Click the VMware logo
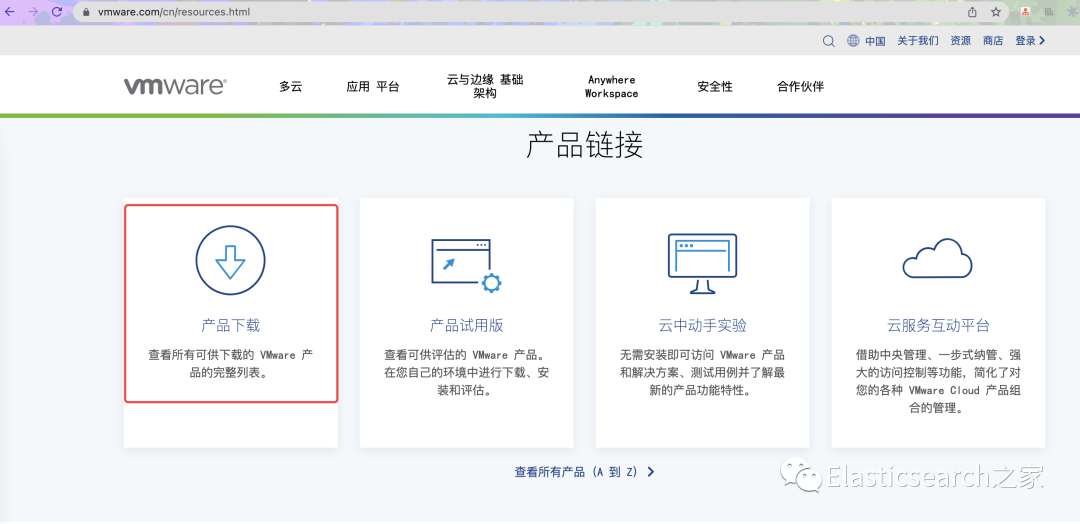 point(175,86)
